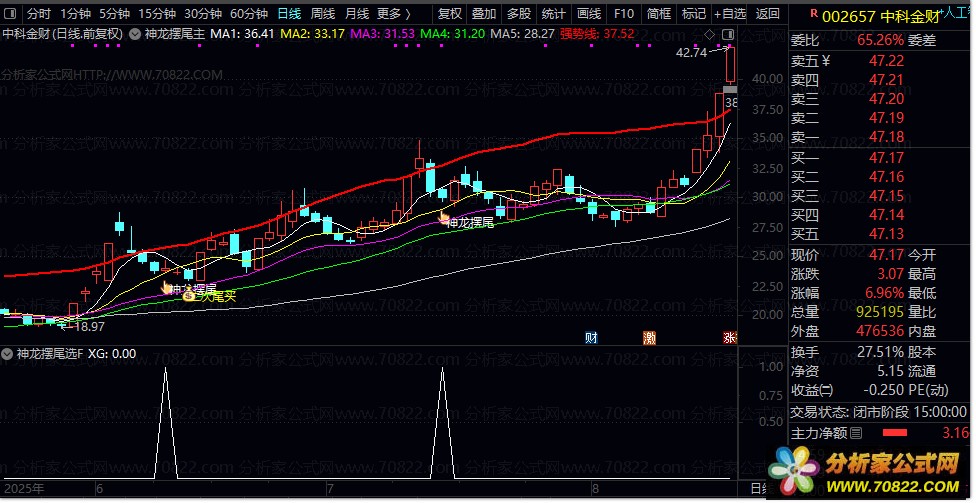Open the 多股 multi-stock view

click(x=518, y=13)
